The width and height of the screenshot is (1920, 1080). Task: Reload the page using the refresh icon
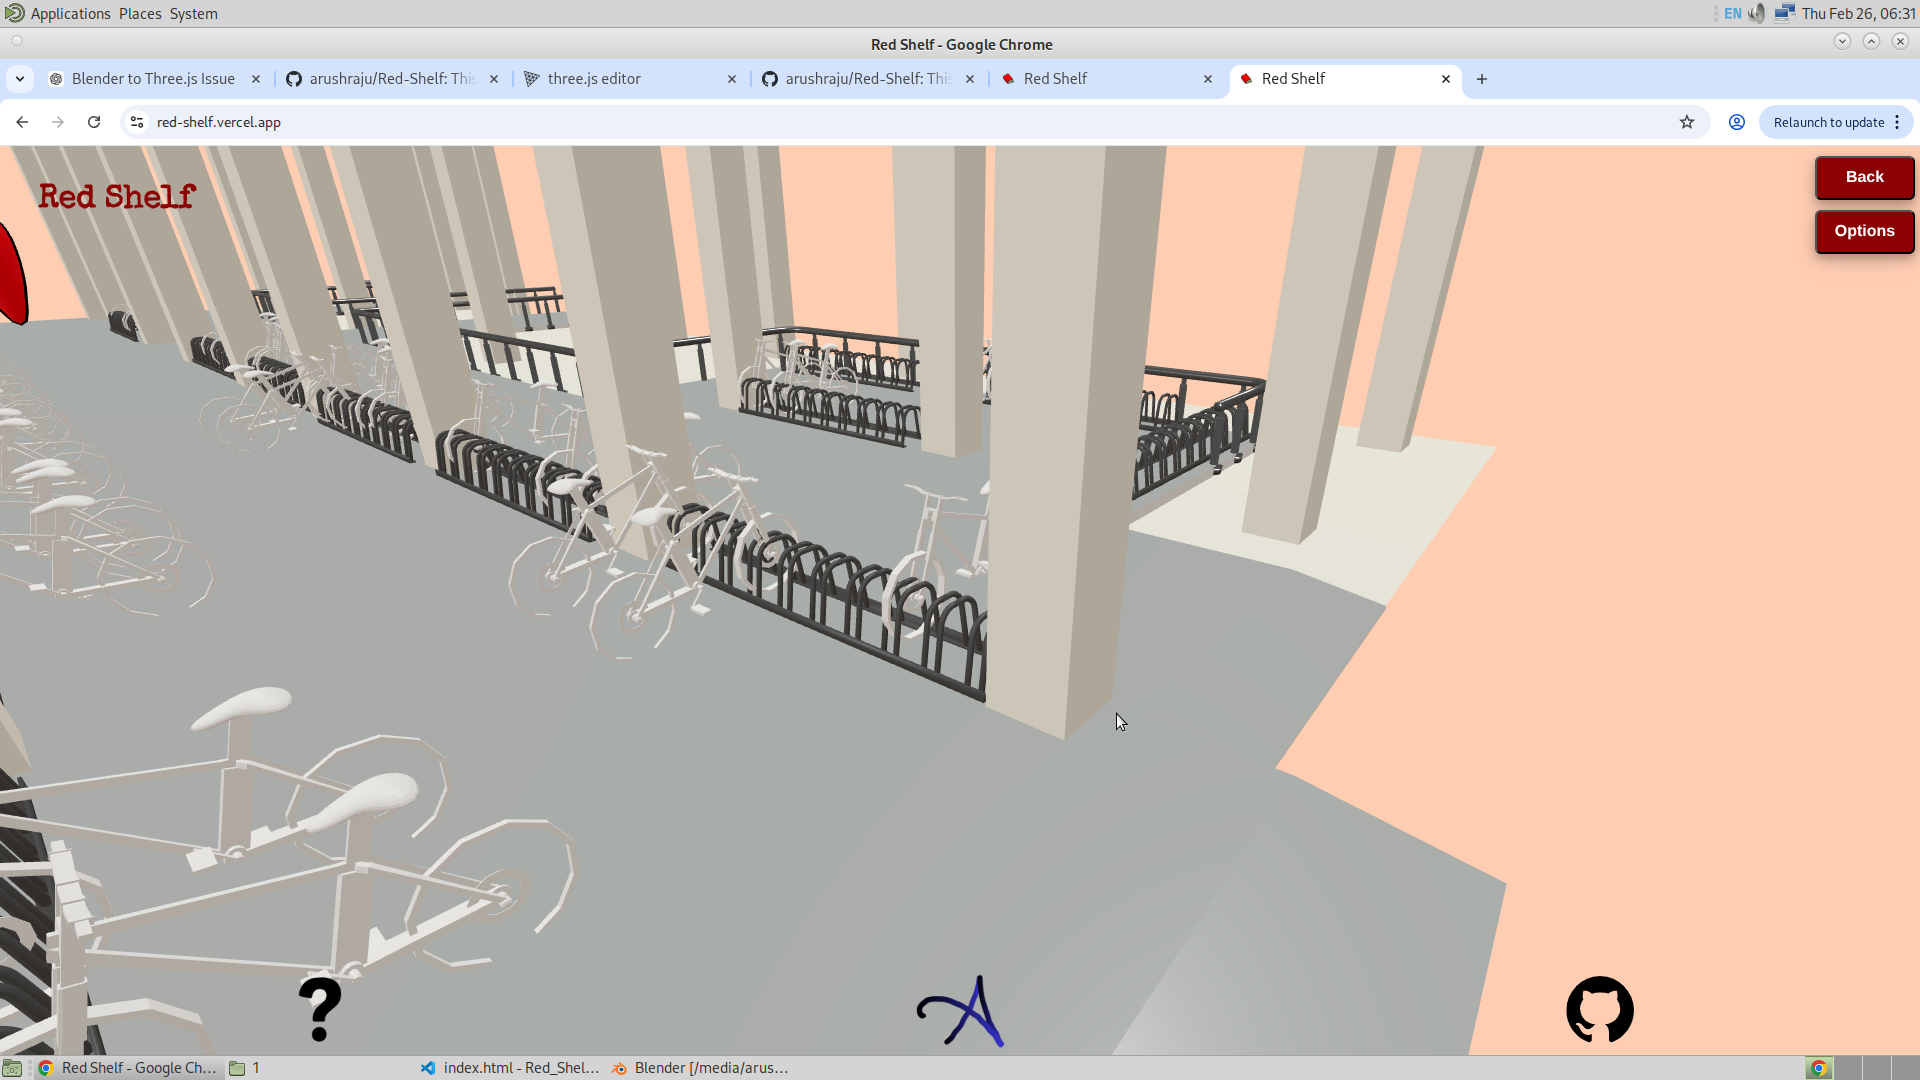93,121
